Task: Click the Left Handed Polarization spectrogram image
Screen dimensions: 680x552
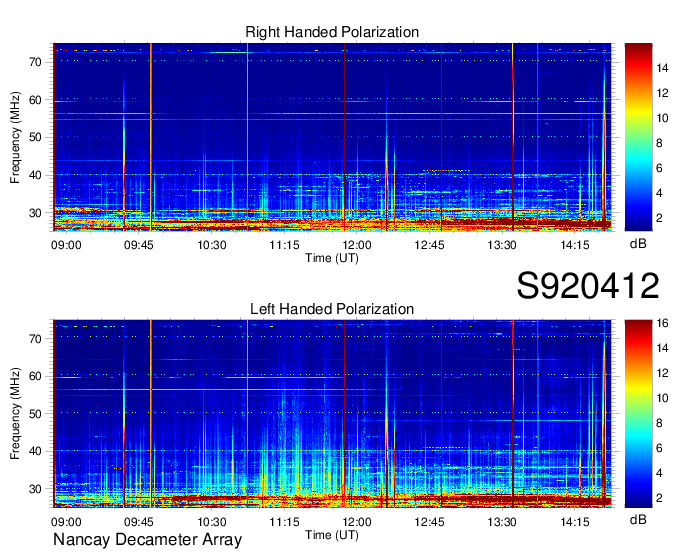Action: (x=332, y=414)
